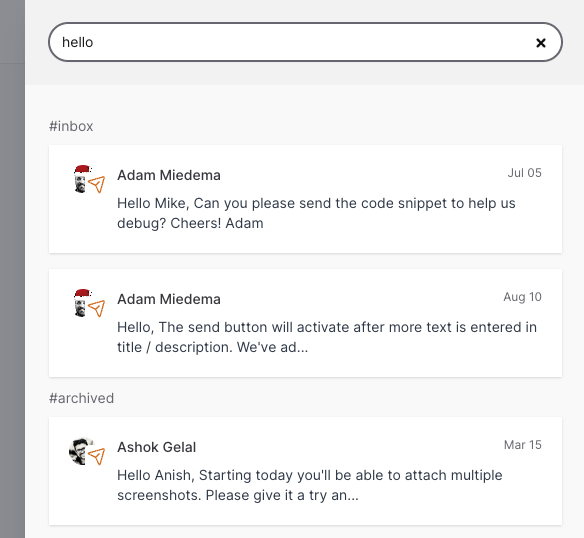Click the #inbox section label
The width and height of the screenshot is (584, 538).
pos(71,126)
